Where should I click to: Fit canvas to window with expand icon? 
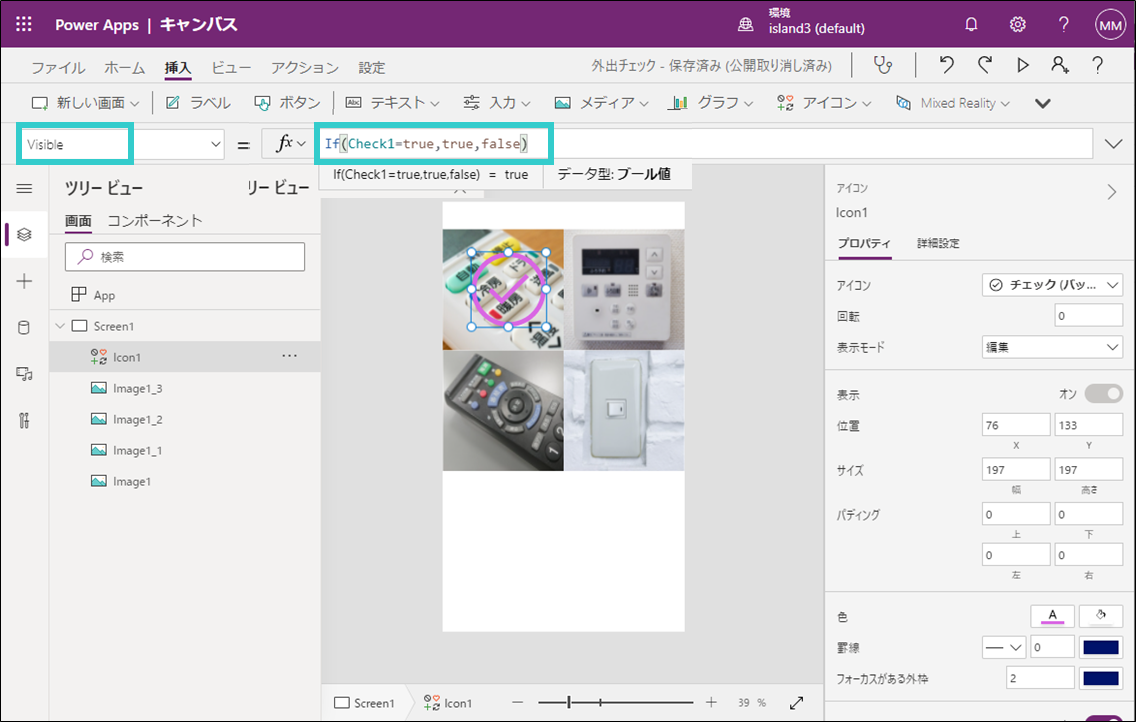(x=796, y=702)
